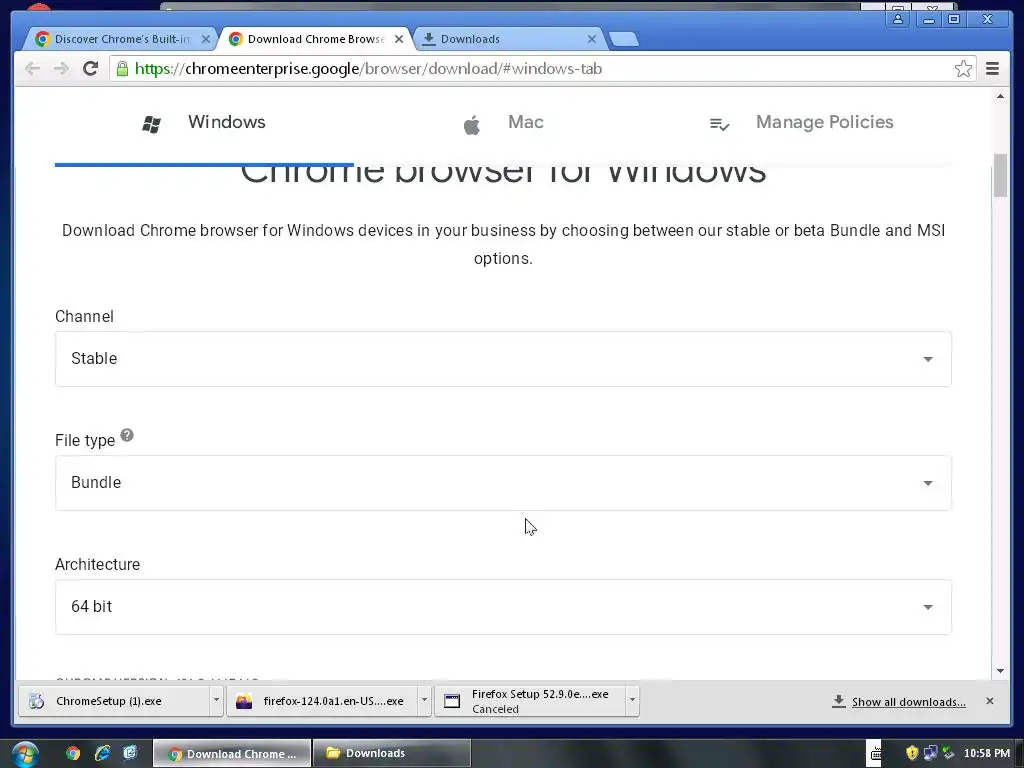The height and width of the screenshot is (768, 1024).
Task: Click the Windows logo icon on page
Action: tap(152, 124)
